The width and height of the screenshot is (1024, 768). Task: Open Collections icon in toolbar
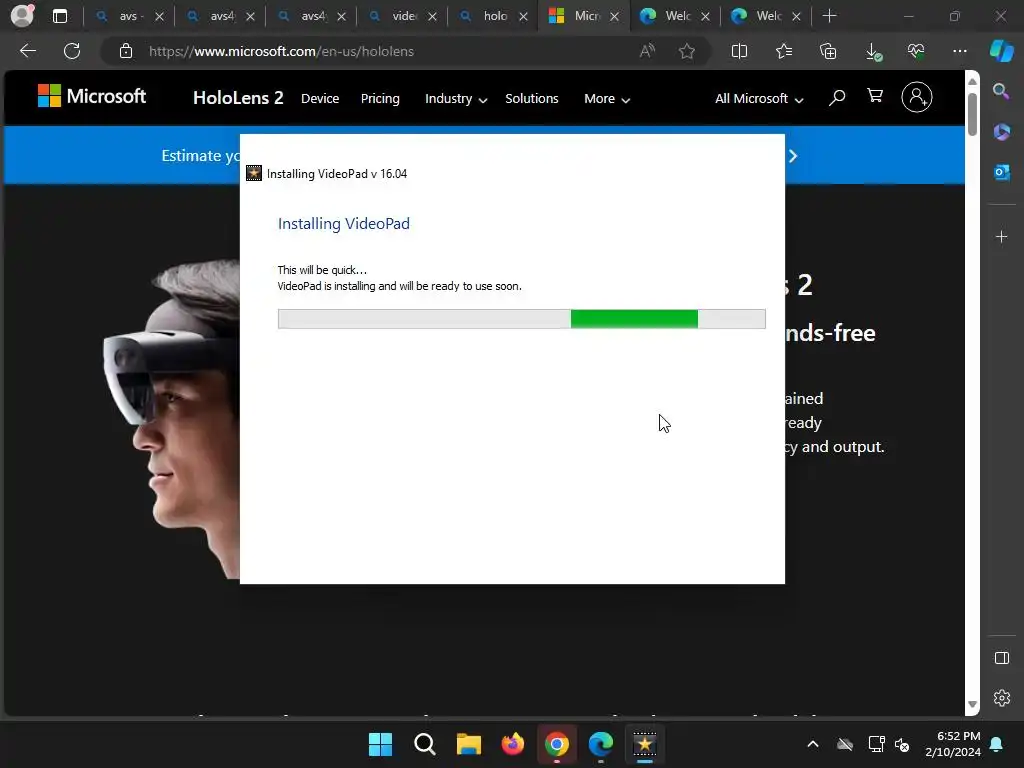pos(828,51)
